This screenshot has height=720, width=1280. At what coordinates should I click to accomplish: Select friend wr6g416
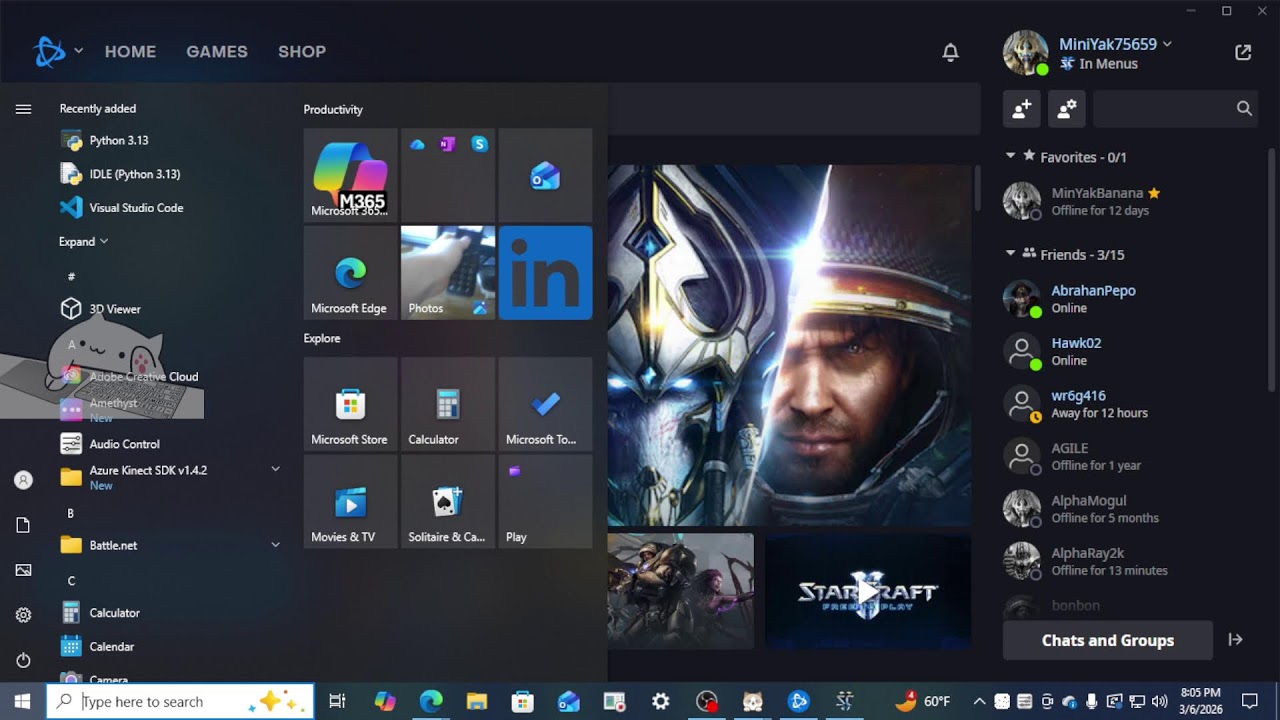point(1132,404)
